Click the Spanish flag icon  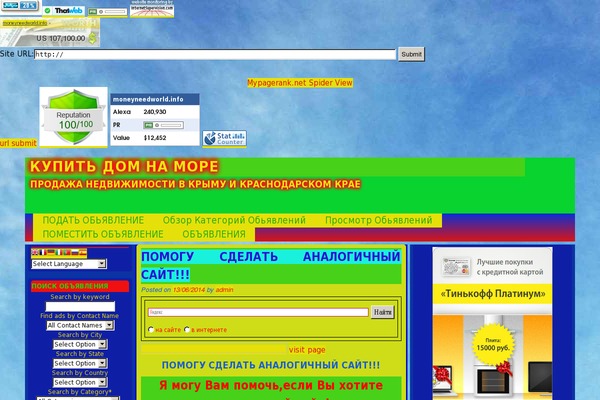point(83,252)
